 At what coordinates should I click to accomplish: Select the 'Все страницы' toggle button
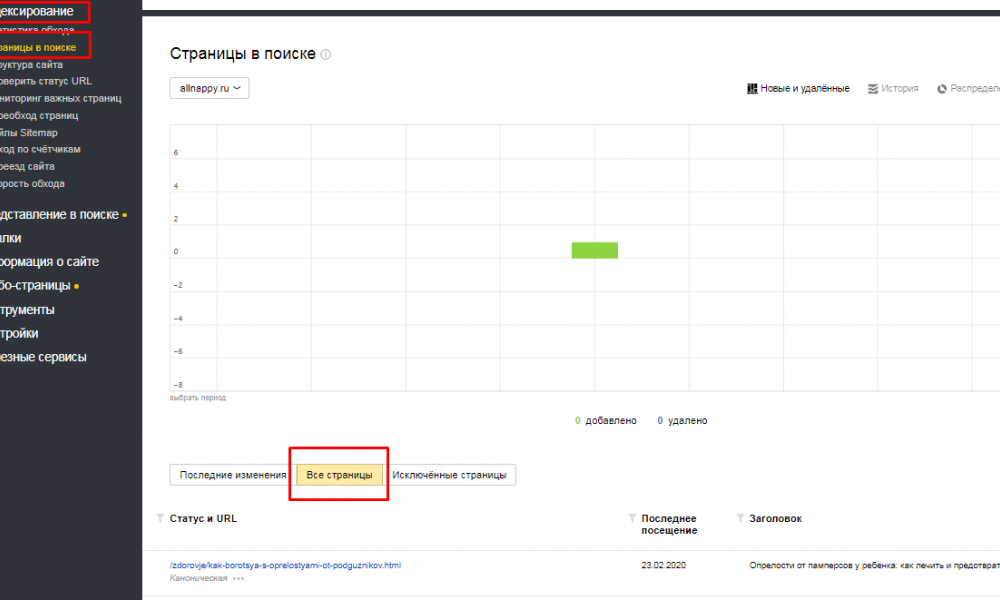pyautogui.click(x=339, y=475)
